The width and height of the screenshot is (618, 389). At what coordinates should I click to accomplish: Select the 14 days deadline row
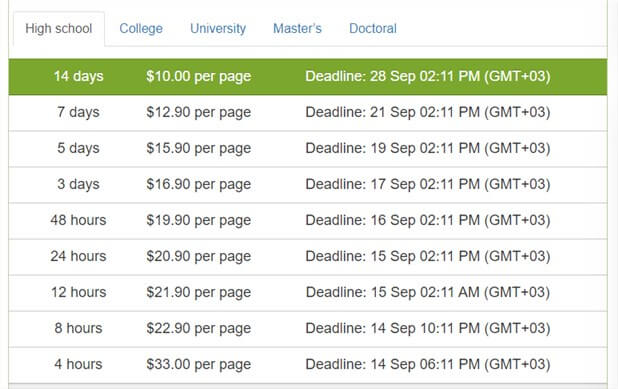308,77
